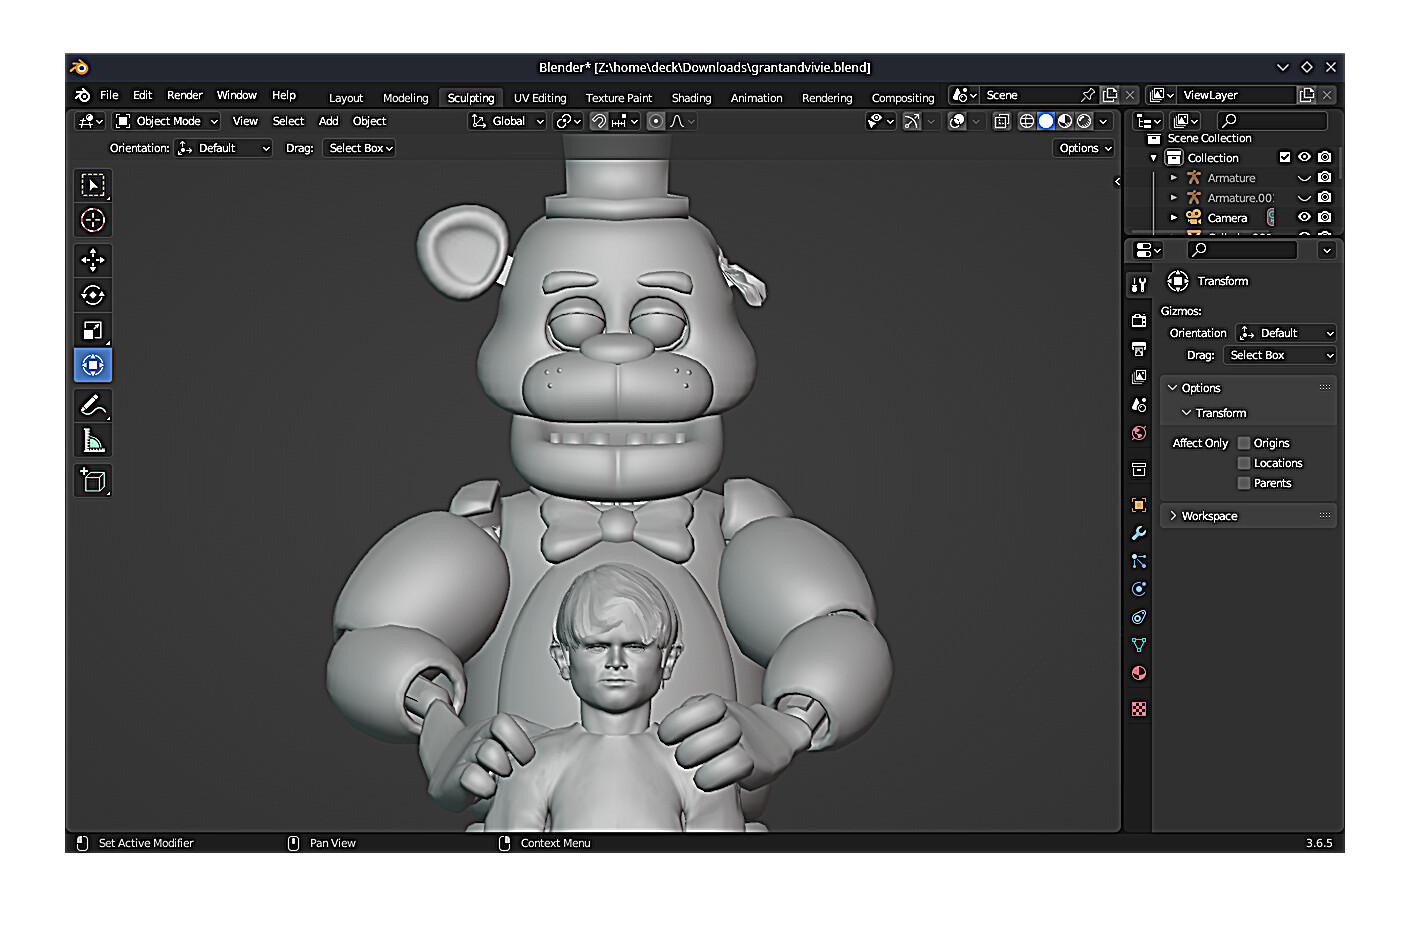The height and width of the screenshot is (930, 1410).
Task: Click the highlighted Transform tool
Action: click(93, 365)
